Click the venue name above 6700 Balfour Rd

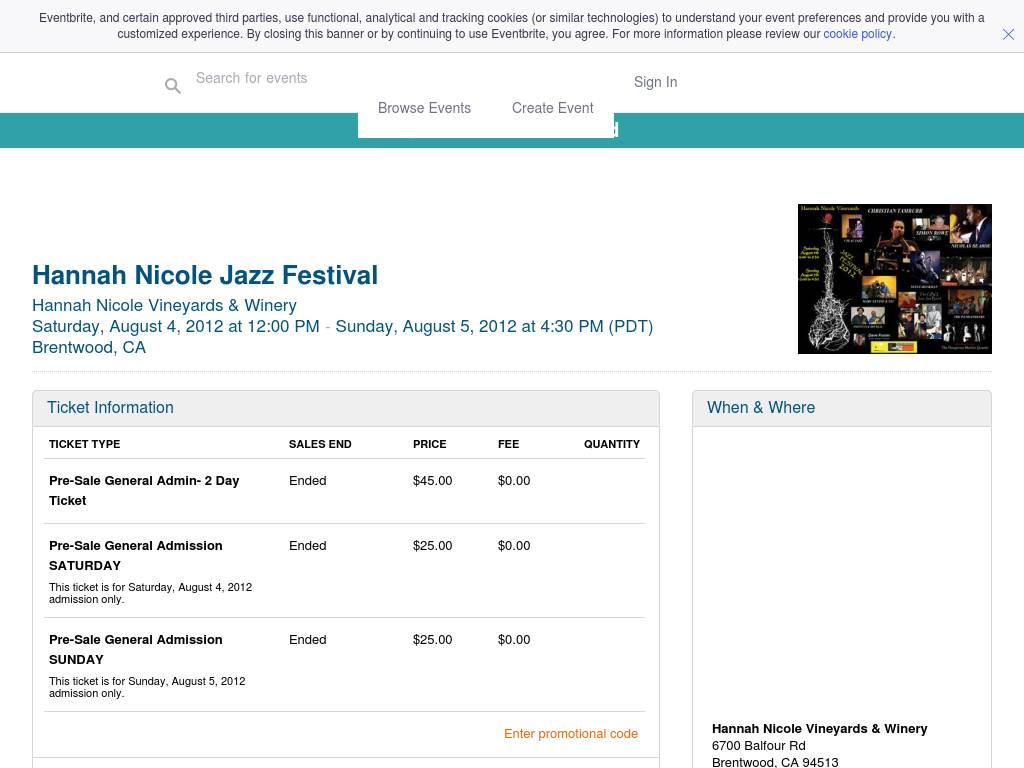(x=819, y=728)
